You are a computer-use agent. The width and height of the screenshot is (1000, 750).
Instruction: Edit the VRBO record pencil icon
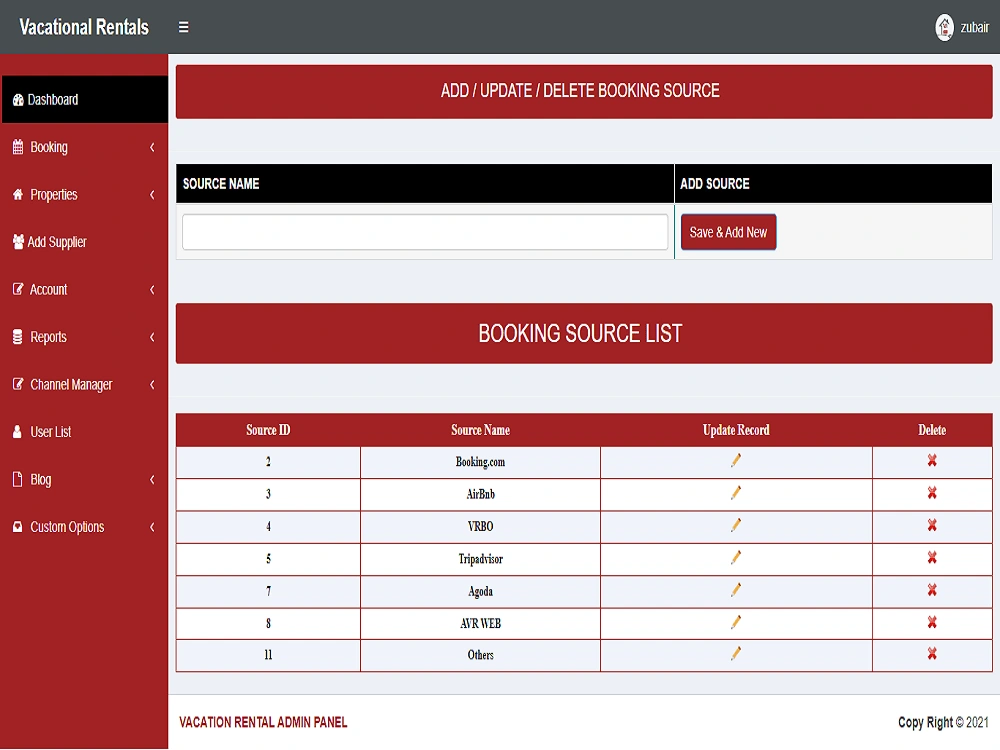tap(736, 526)
